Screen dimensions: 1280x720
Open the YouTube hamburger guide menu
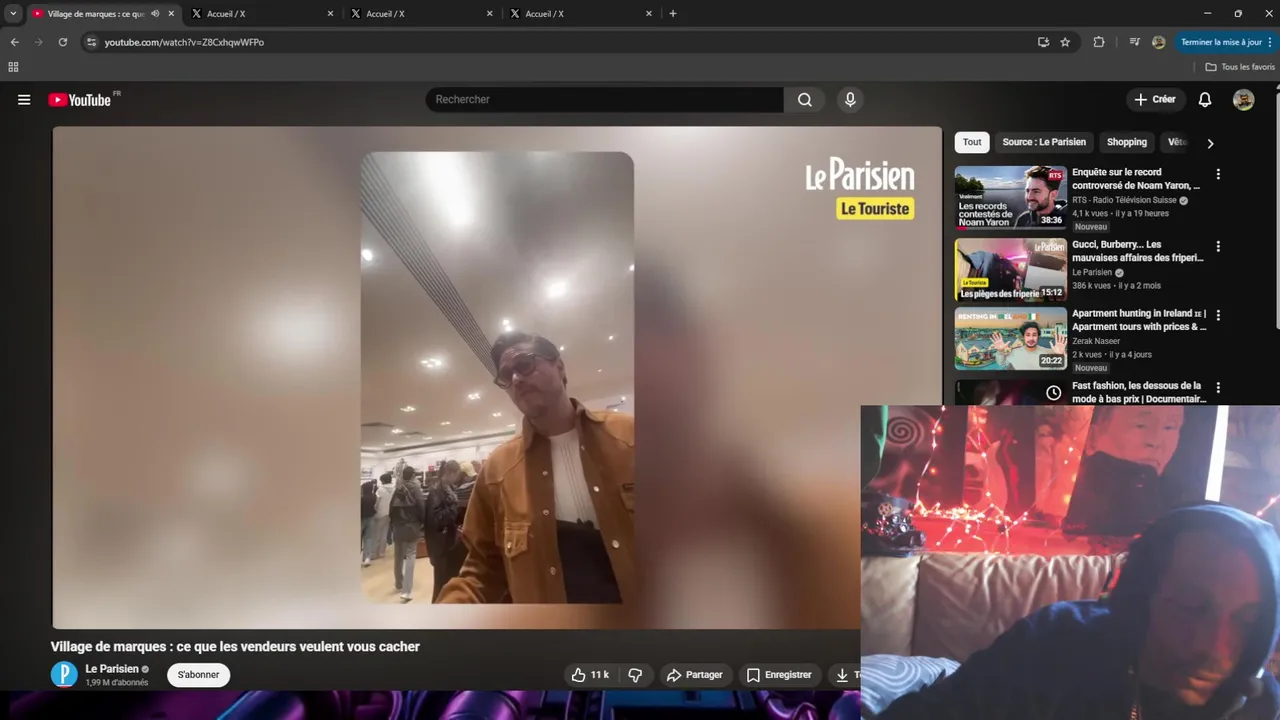tap(24, 100)
